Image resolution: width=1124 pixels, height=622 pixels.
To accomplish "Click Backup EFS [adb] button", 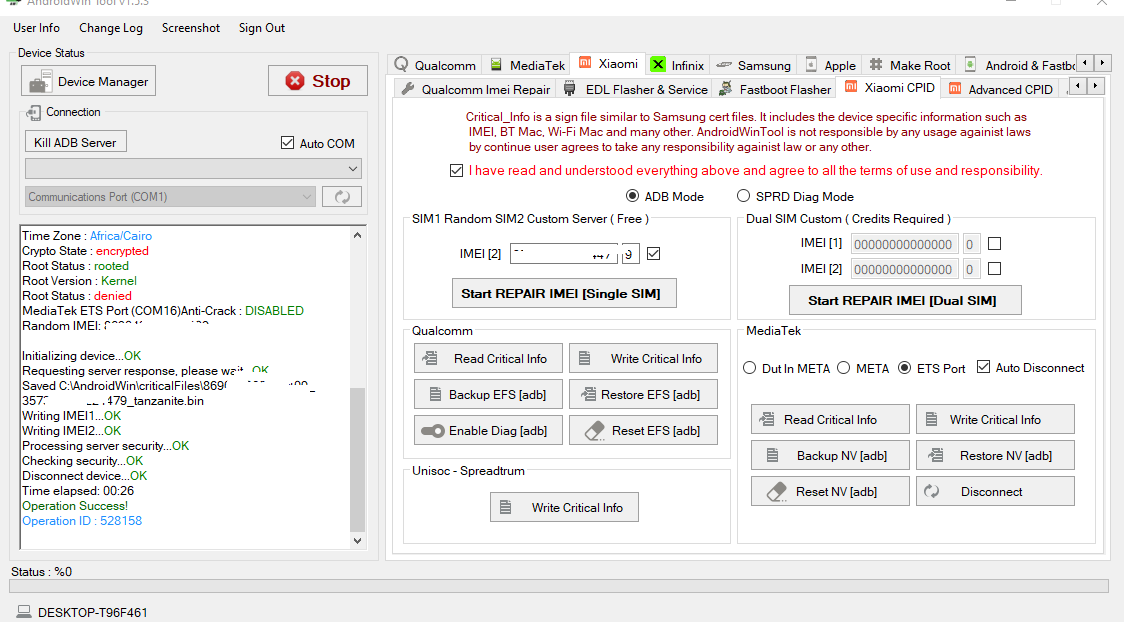I will (x=488, y=394).
